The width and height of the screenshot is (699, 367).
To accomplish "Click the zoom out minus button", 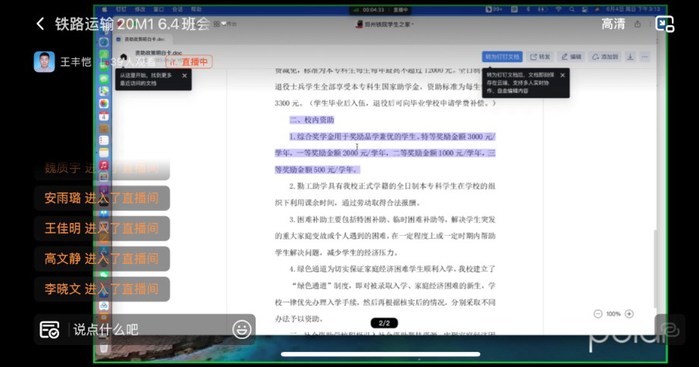I will point(598,314).
